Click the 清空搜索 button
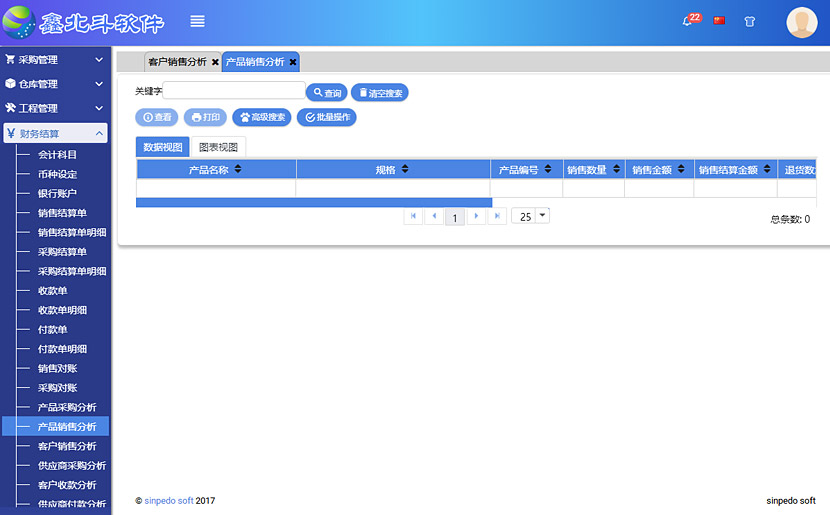The height and width of the screenshot is (515, 830). pyautogui.click(x=380, y=93)
